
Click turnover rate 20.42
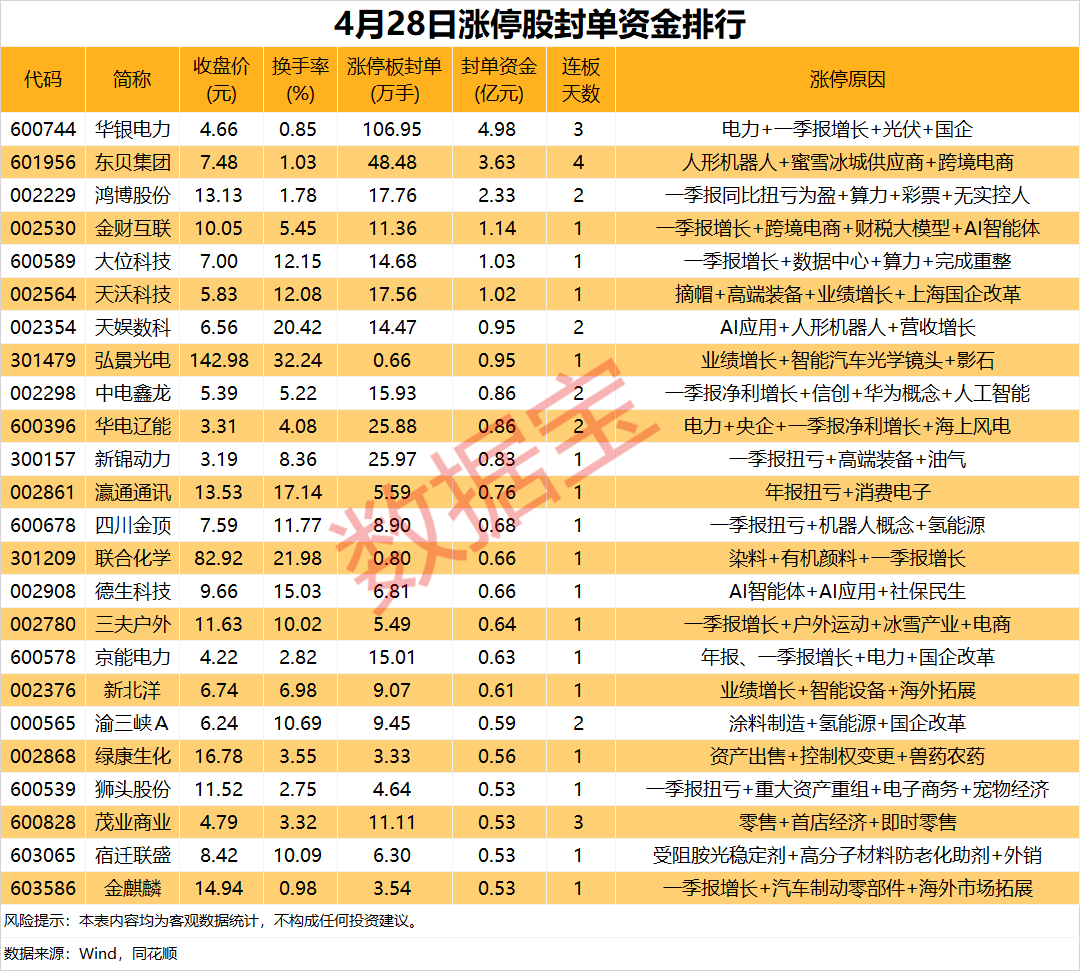(298, 327)
